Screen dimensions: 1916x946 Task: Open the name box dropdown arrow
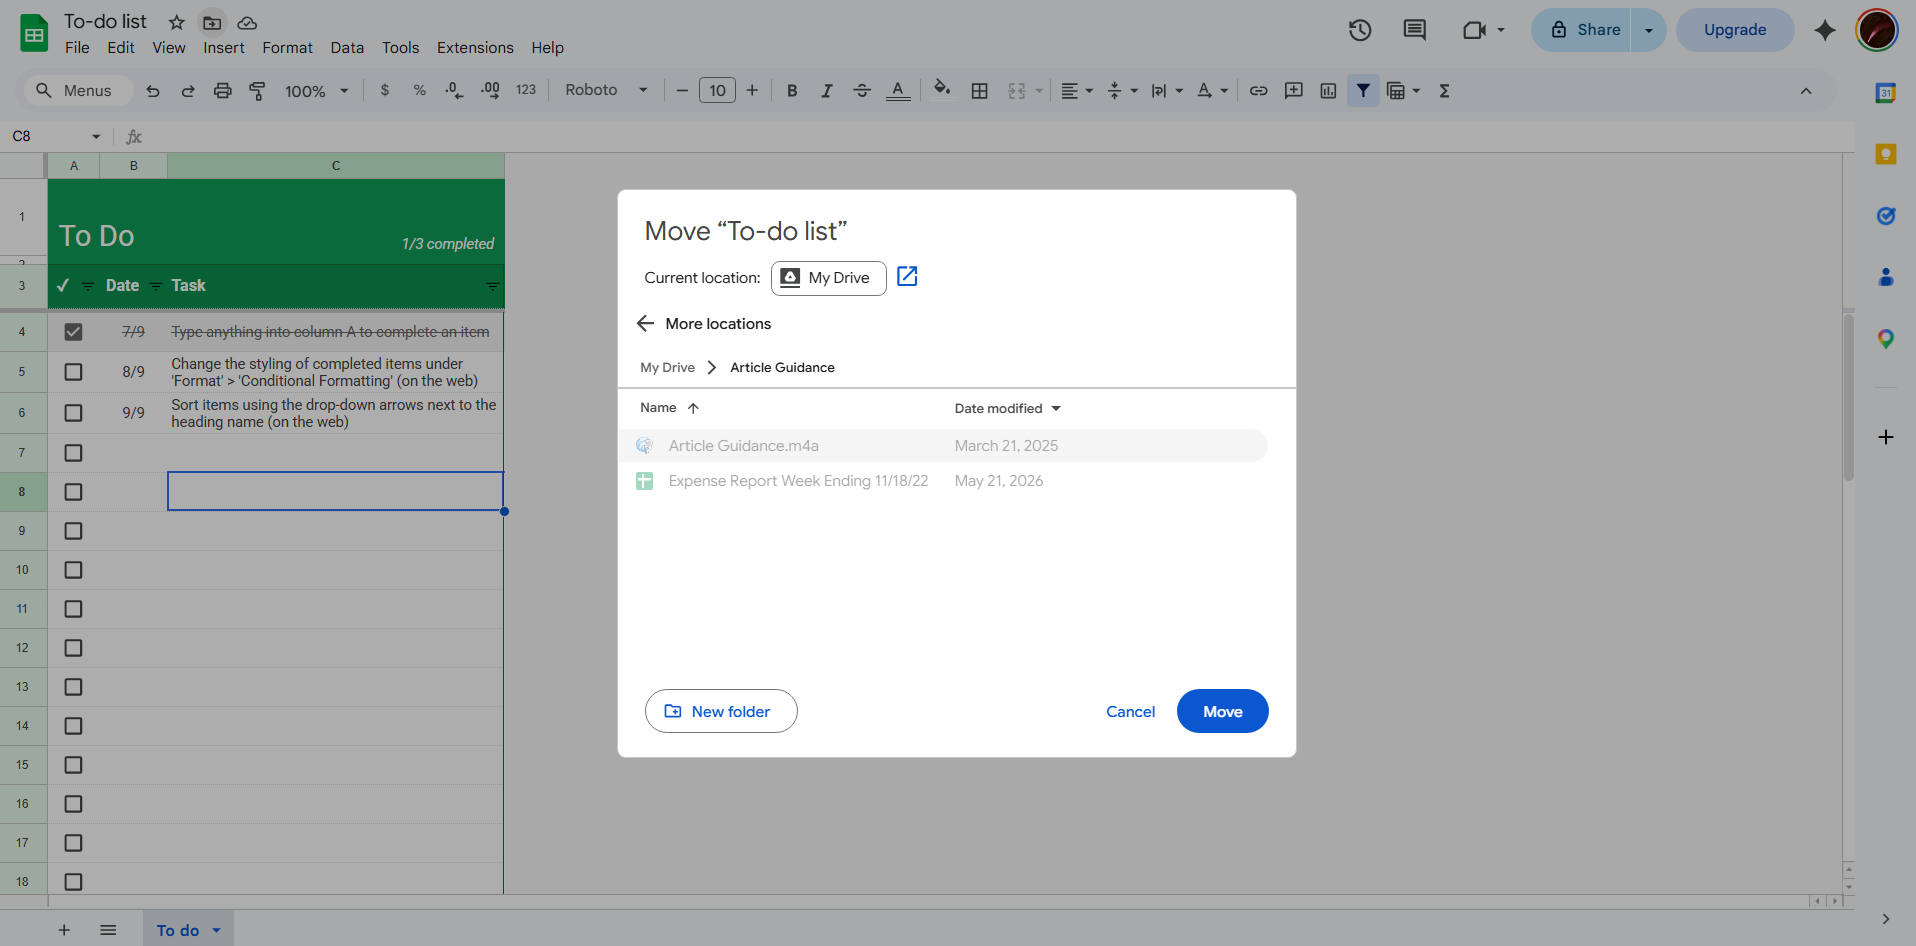[x=96, y=136]
